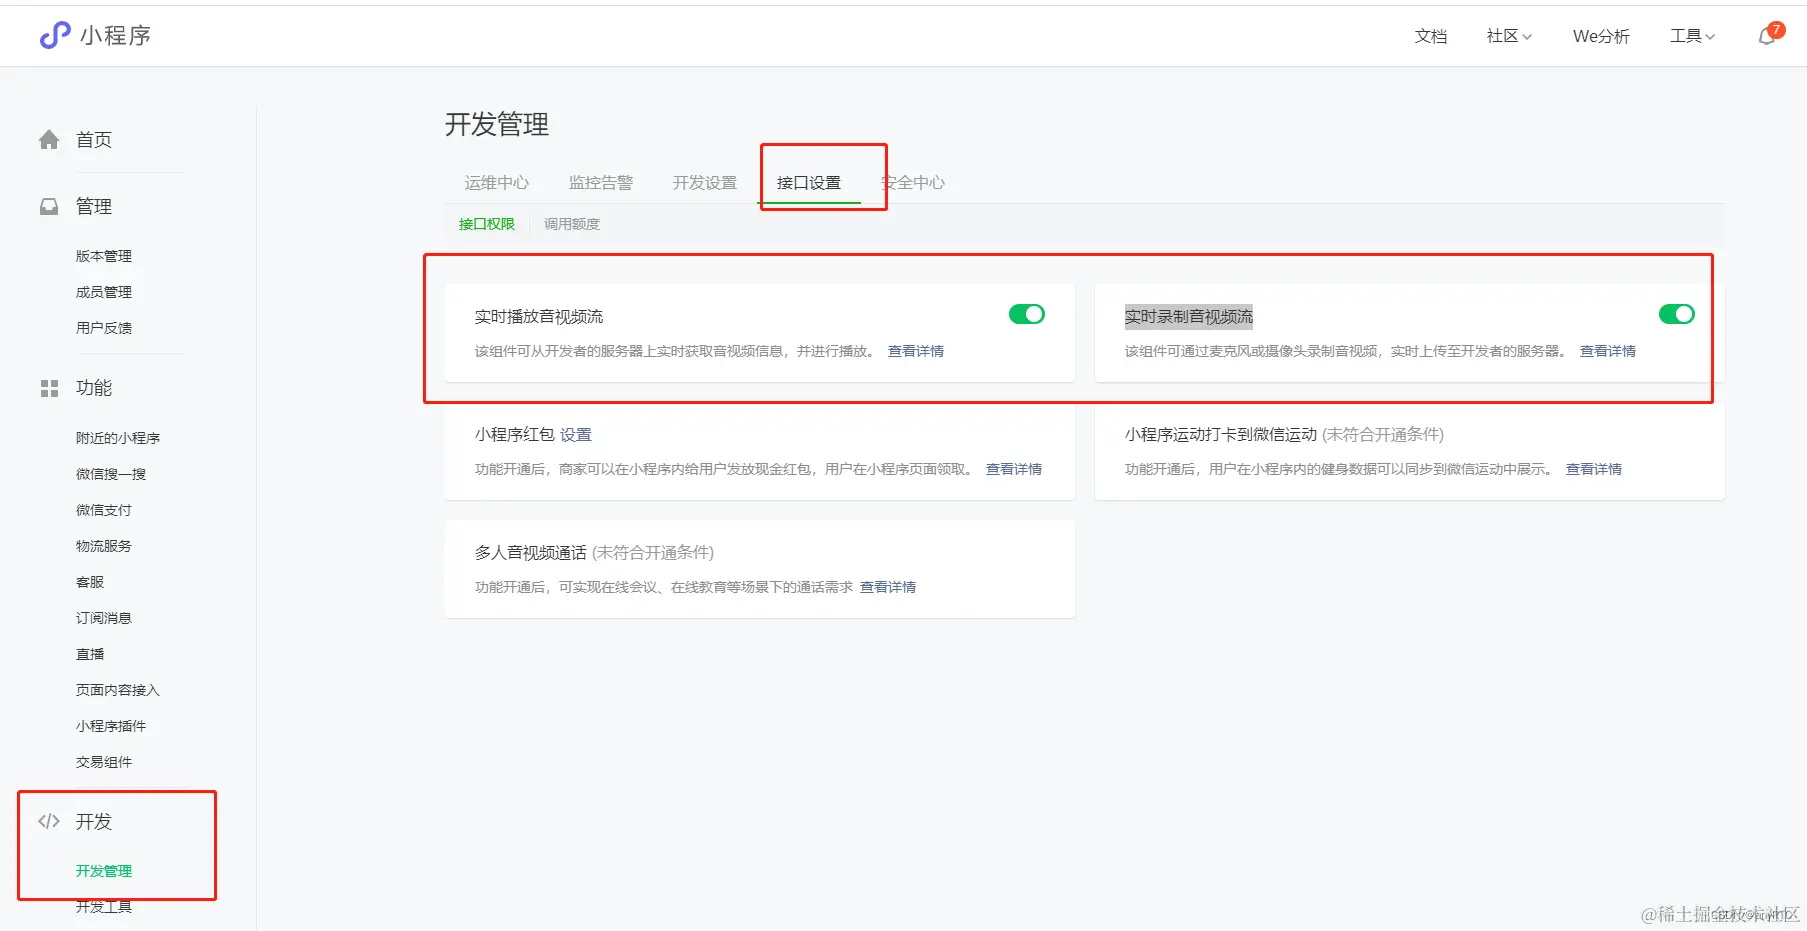1807x931 pixels.
Task: Click the 小程序 logo icon
Action: pyautogui.click(x=52, y=36)
